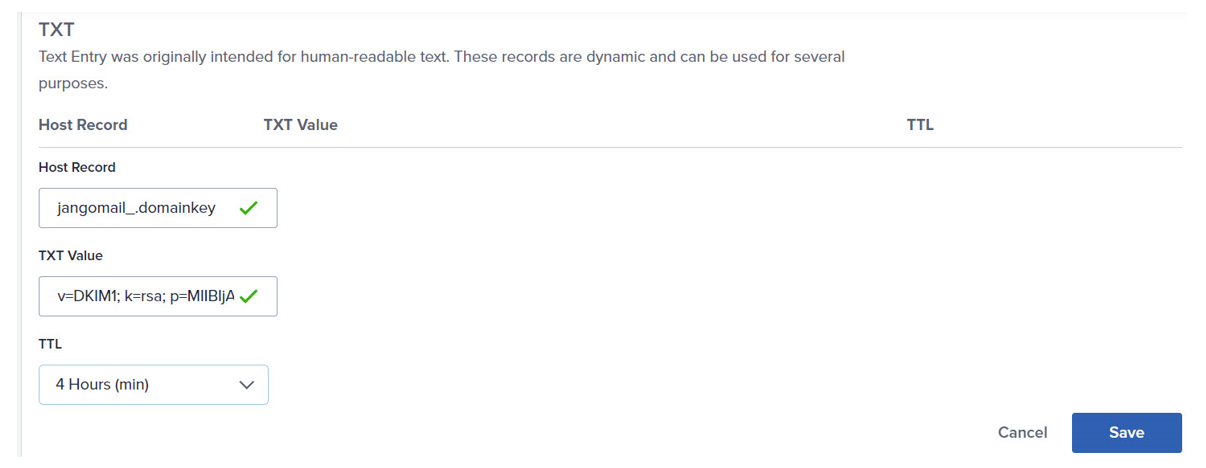1206x468 pixels.
Task: Click the Text Entry description paragraph
Action: 442,70
